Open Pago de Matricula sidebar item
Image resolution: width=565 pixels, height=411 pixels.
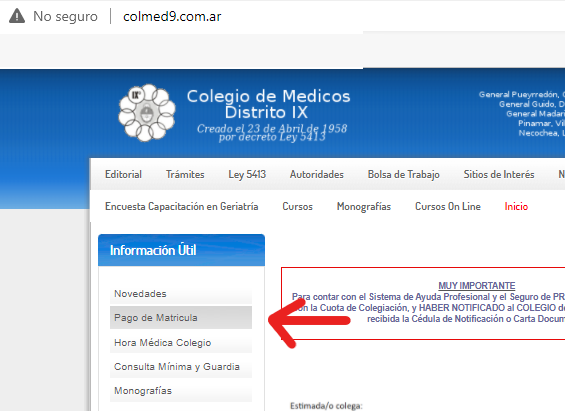[x=181, y=317]
